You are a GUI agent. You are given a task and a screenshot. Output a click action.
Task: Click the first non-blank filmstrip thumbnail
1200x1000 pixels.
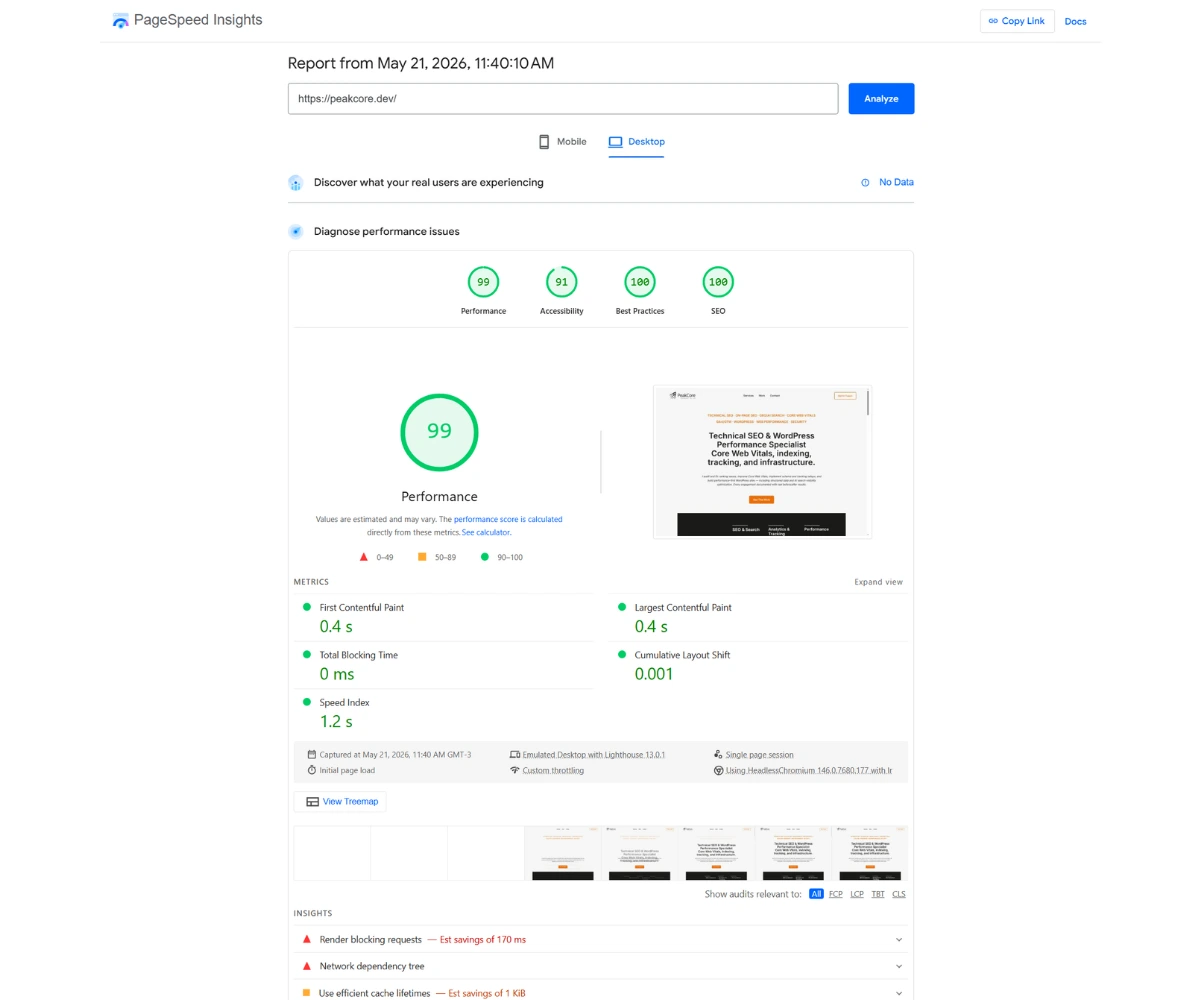tap(563, 853)
